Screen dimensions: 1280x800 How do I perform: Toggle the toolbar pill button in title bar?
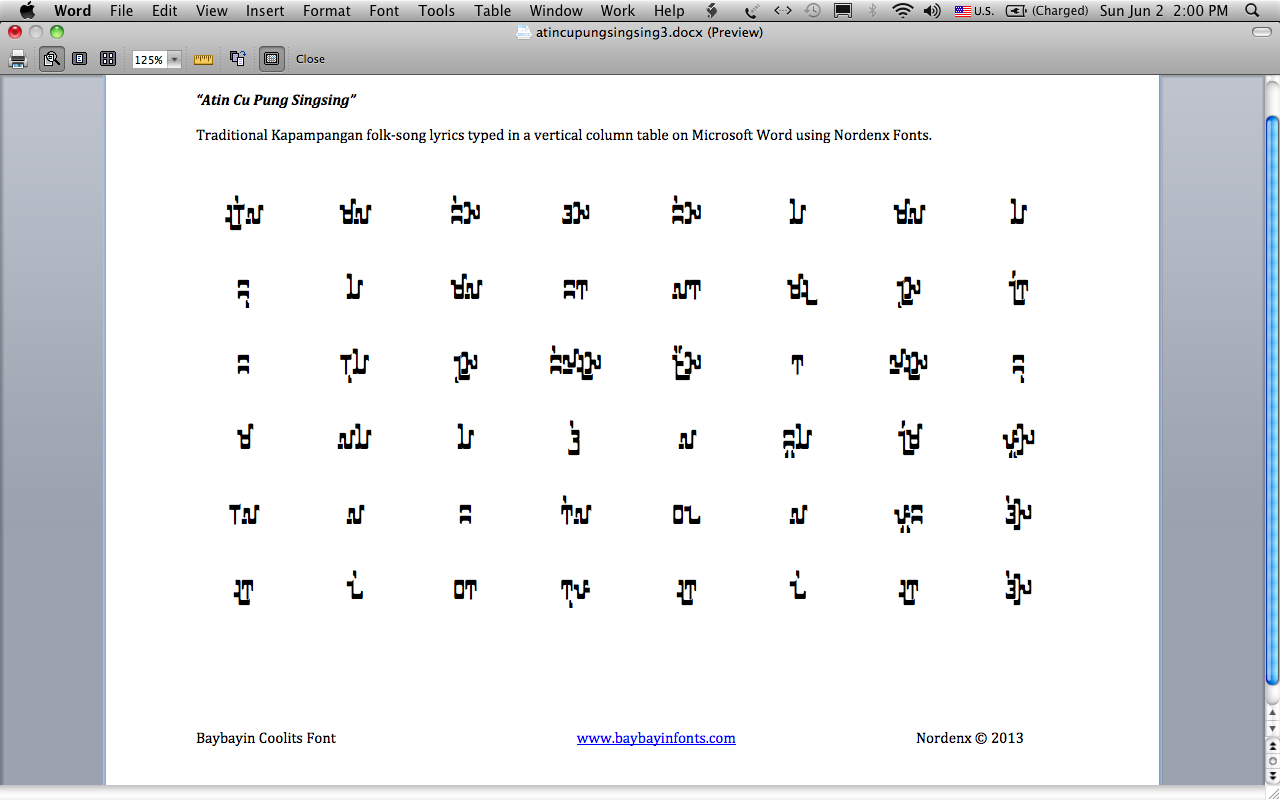(1262, 33)
